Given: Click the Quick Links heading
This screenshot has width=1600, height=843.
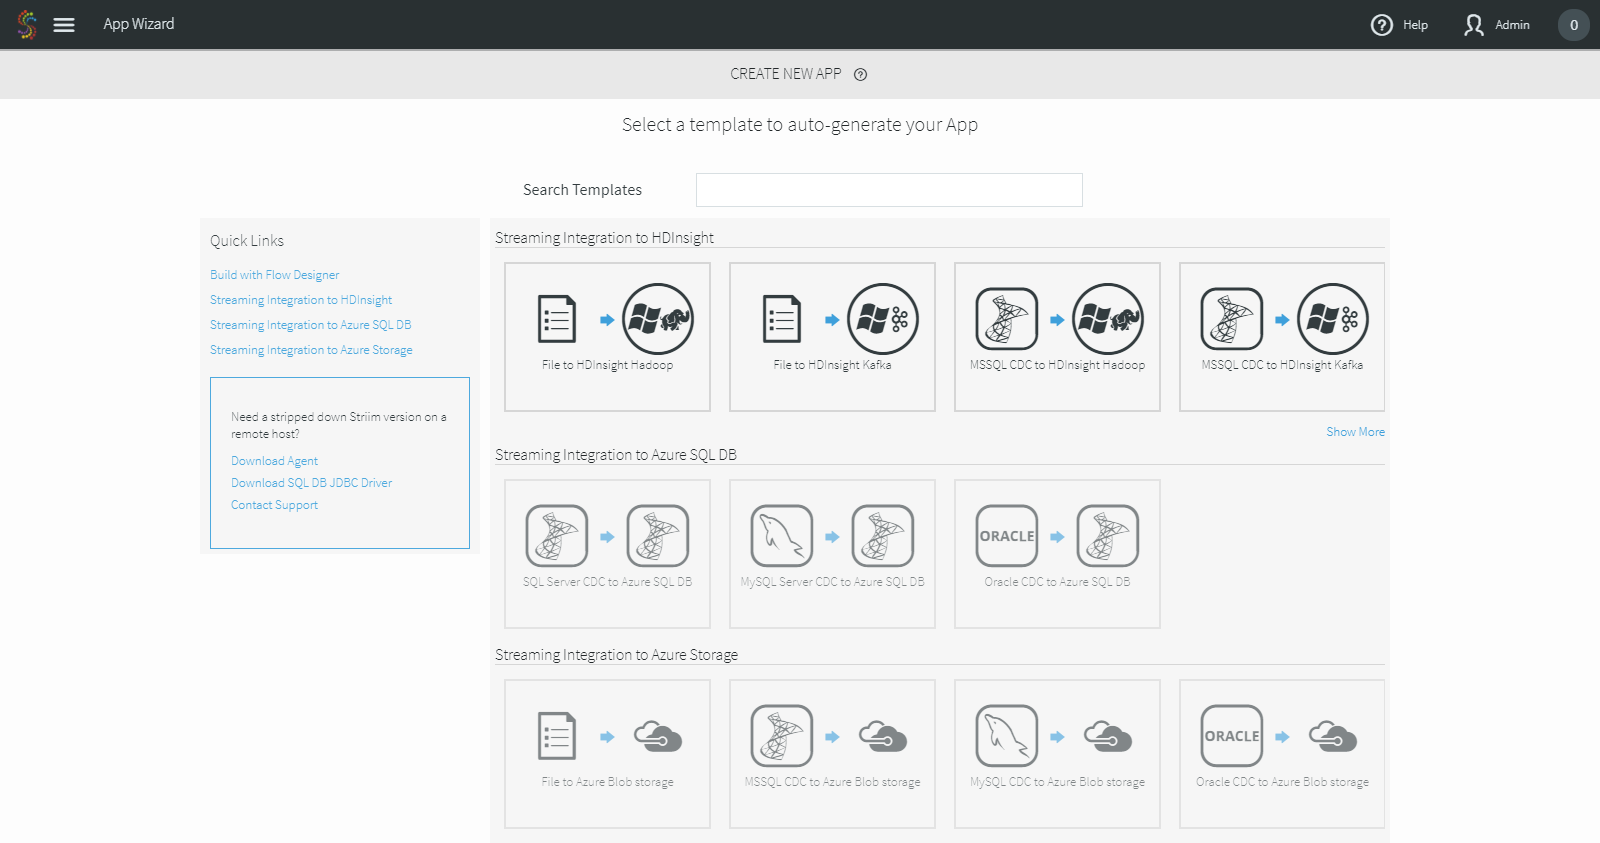Looking at the screenshot, I should click(247, 241).
